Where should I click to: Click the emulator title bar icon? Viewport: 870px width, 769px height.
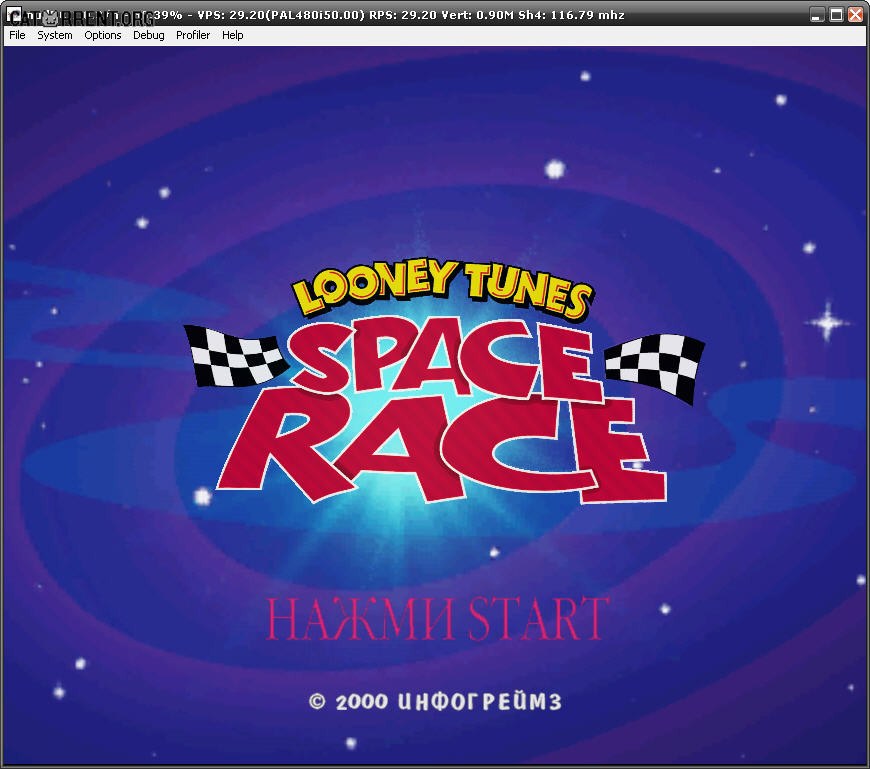click(14, 15)
